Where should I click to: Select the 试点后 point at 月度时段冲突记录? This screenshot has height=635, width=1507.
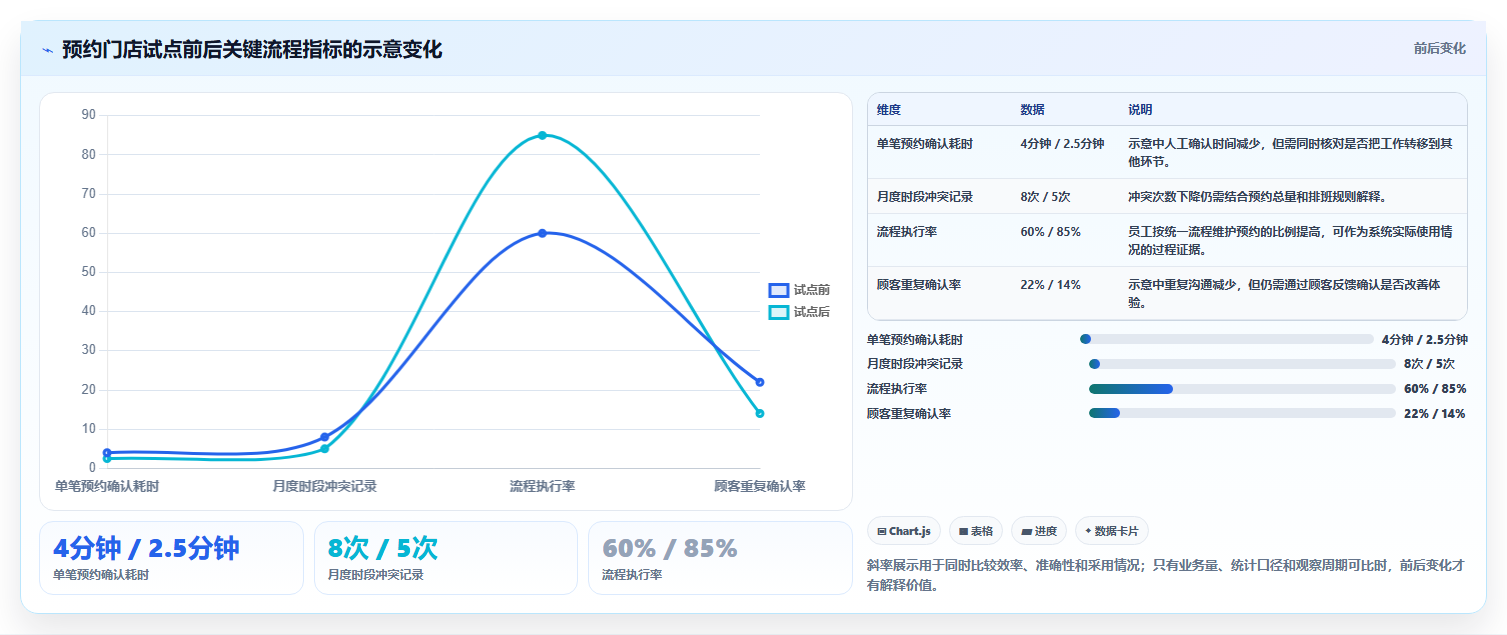pos(324,449)
